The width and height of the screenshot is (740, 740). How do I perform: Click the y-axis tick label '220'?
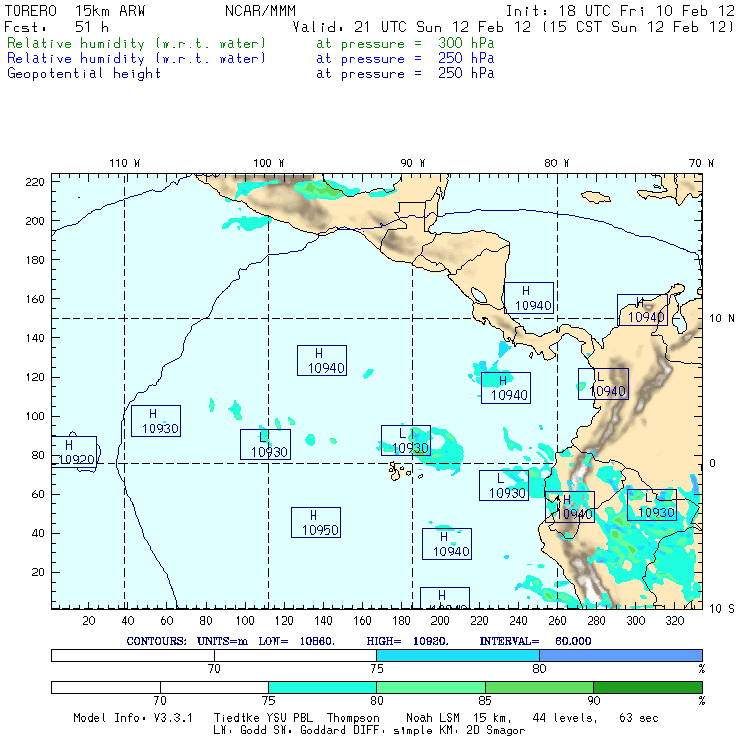coord(34,182)
